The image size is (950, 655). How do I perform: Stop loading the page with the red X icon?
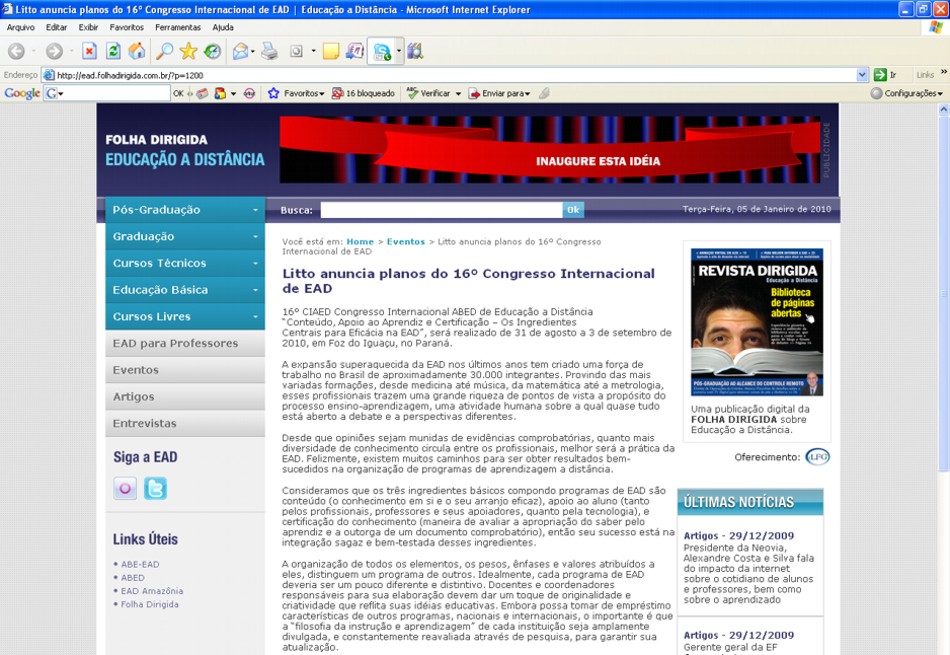(89, 52)
